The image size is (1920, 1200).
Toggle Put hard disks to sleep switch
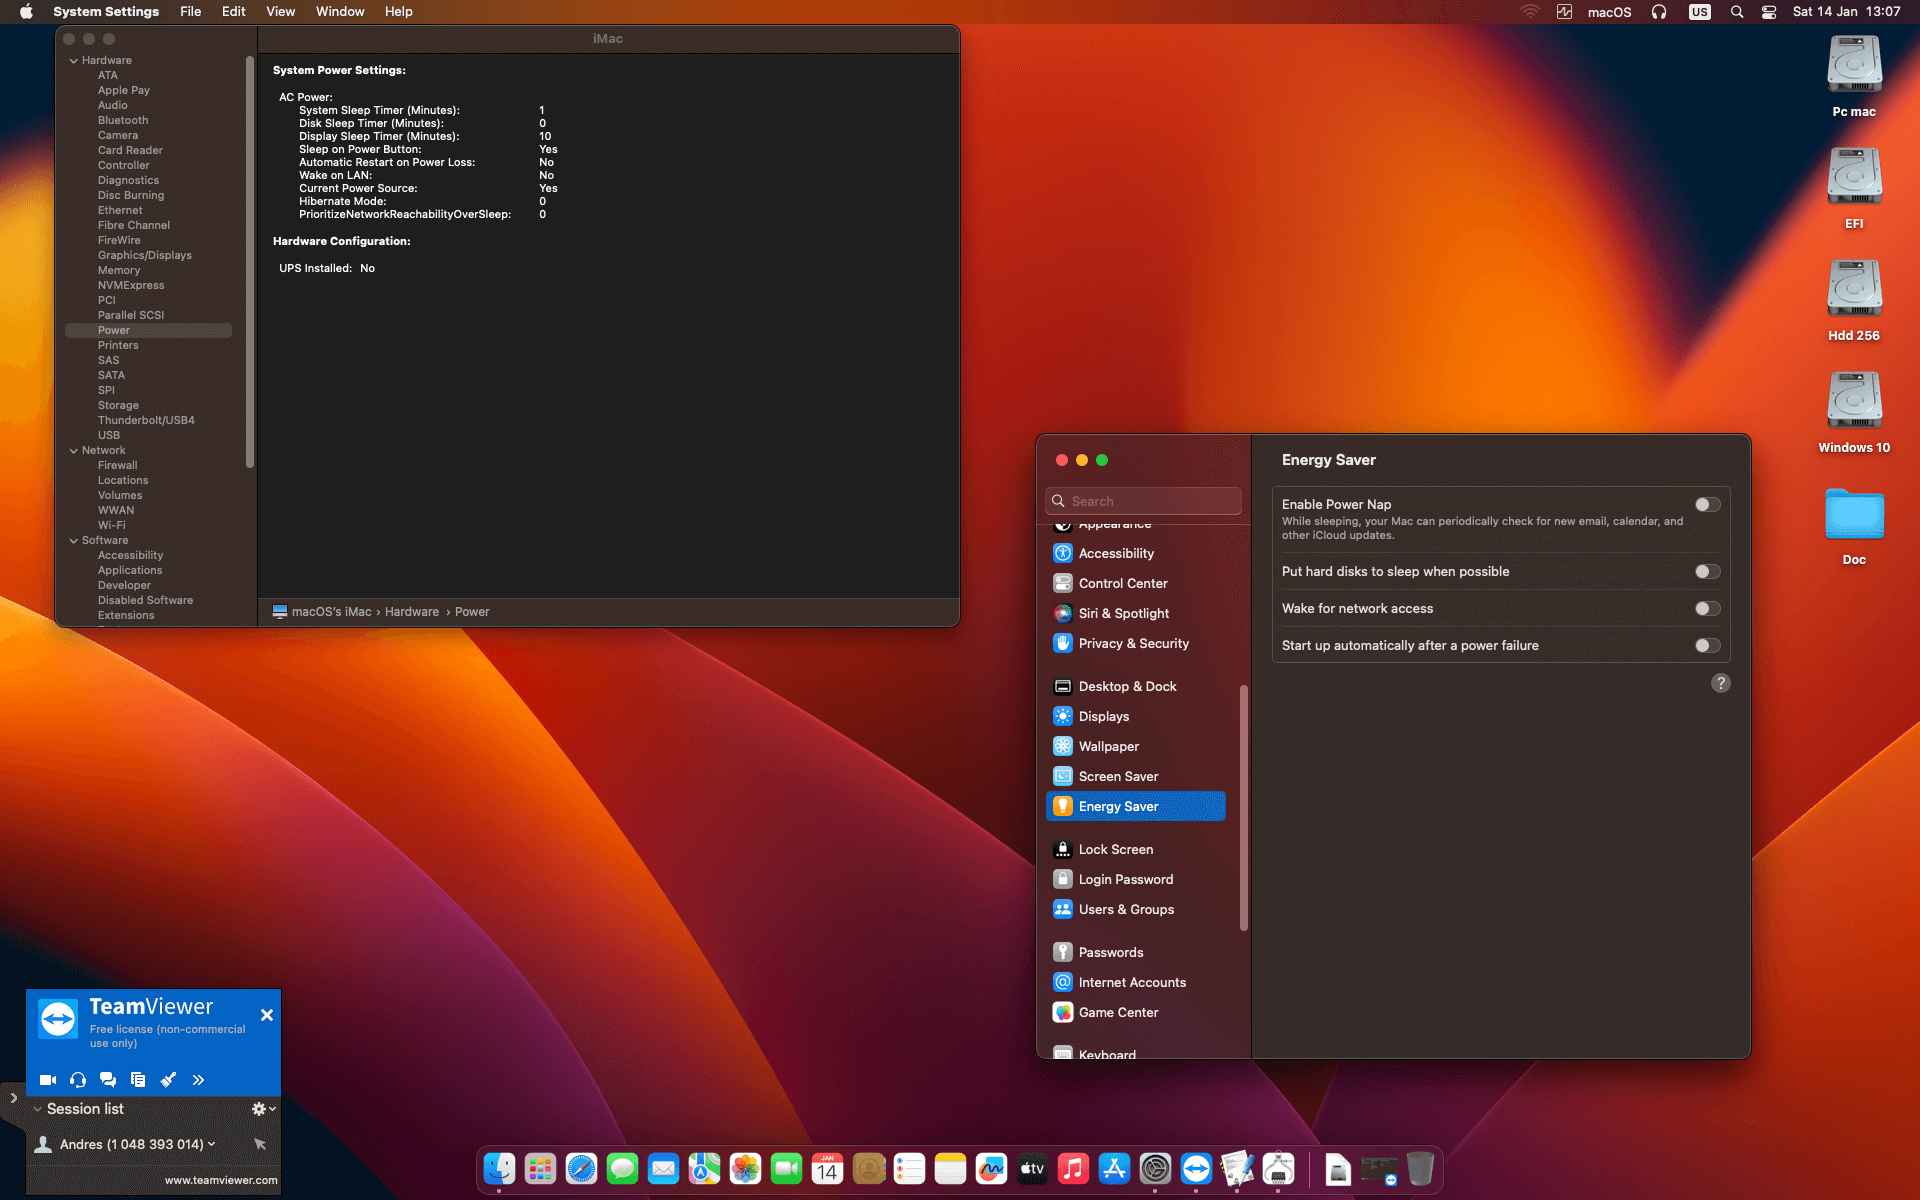(1708, 572)
